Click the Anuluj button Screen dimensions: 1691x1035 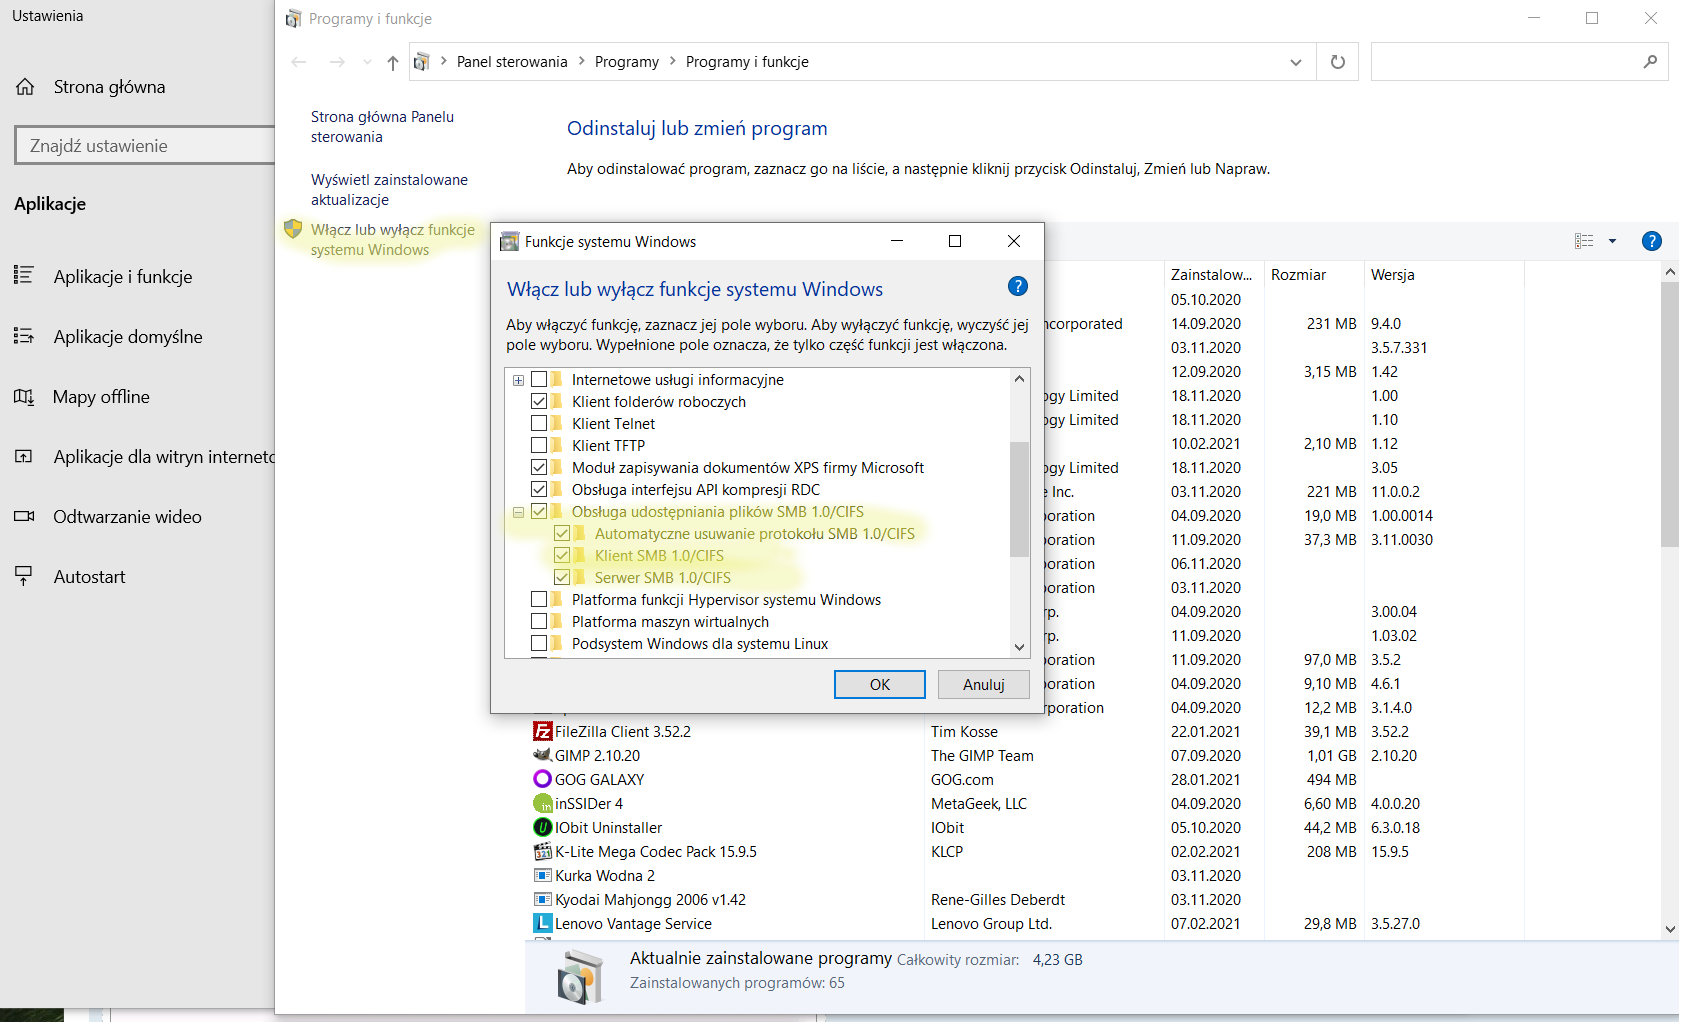[984, 684]
